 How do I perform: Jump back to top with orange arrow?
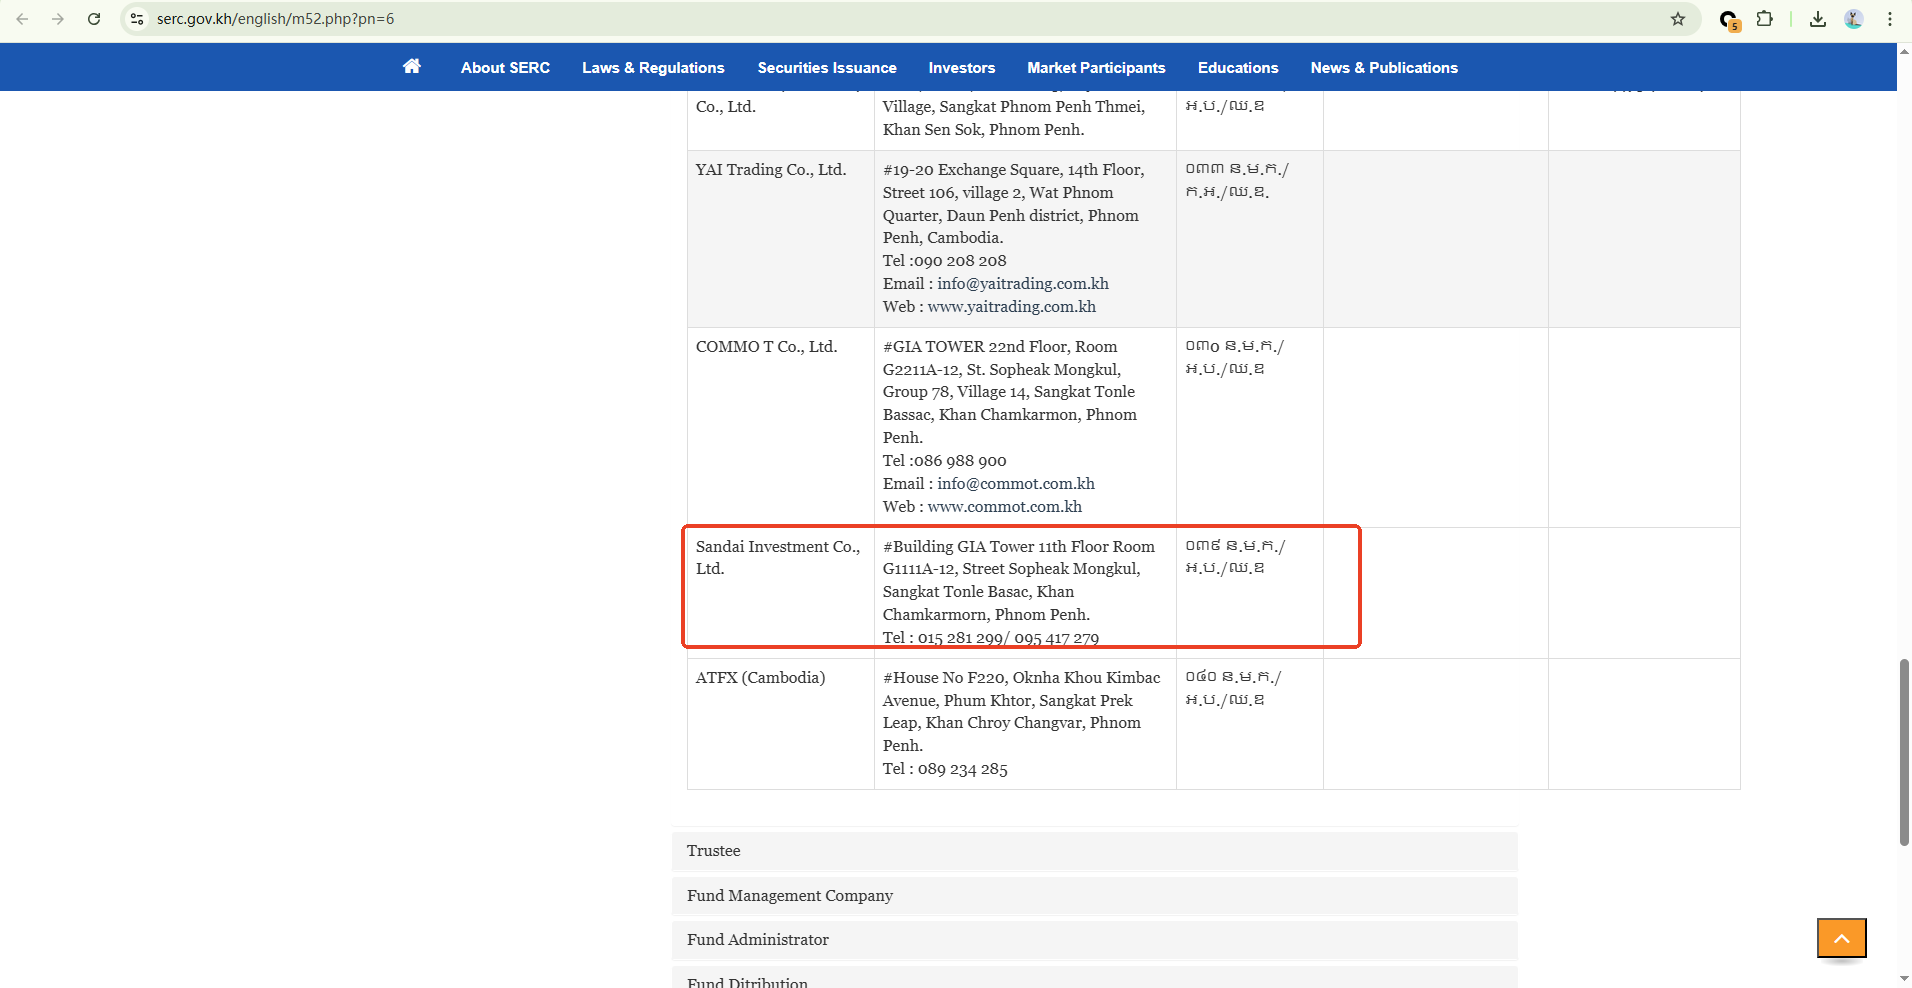pyautogui.click(x=1842, y=938)
